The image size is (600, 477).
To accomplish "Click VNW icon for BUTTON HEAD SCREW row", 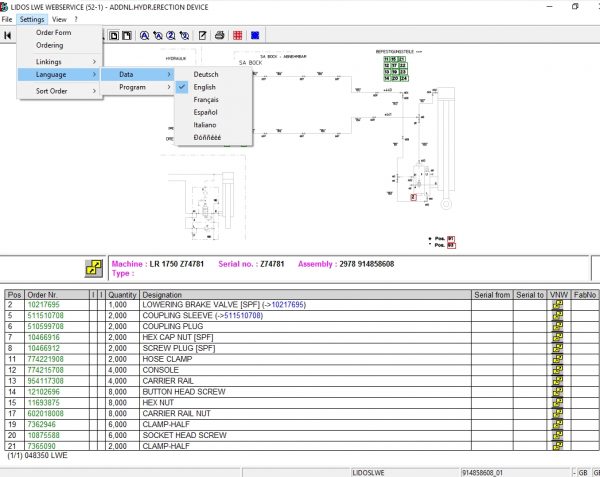I will click(558, 392).
